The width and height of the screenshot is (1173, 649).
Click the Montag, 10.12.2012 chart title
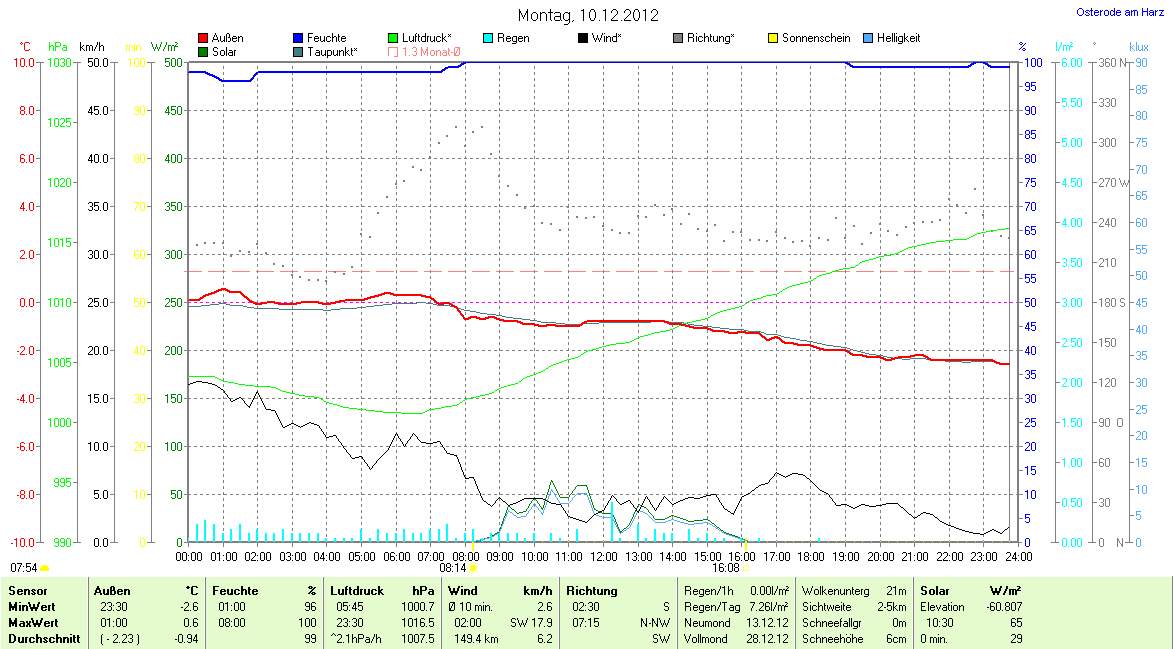[x=586, y=15]
